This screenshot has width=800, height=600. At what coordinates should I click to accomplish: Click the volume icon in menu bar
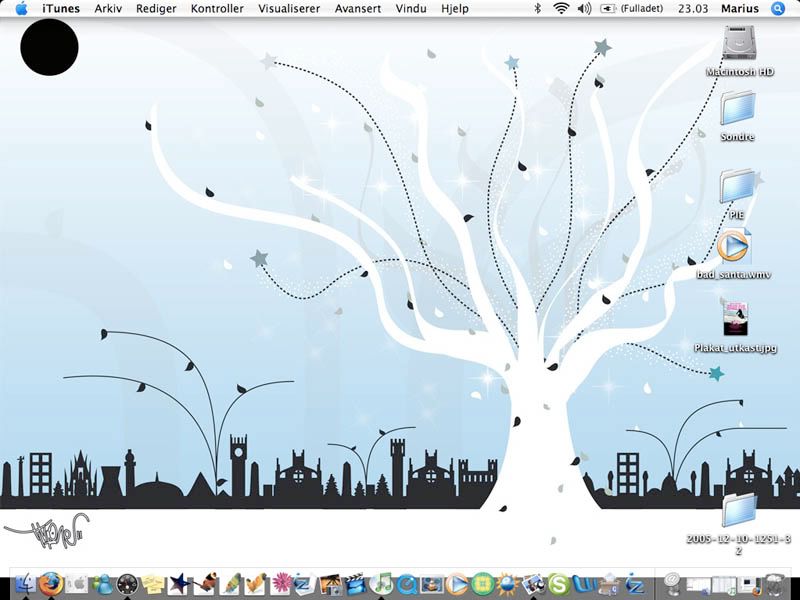584,8
